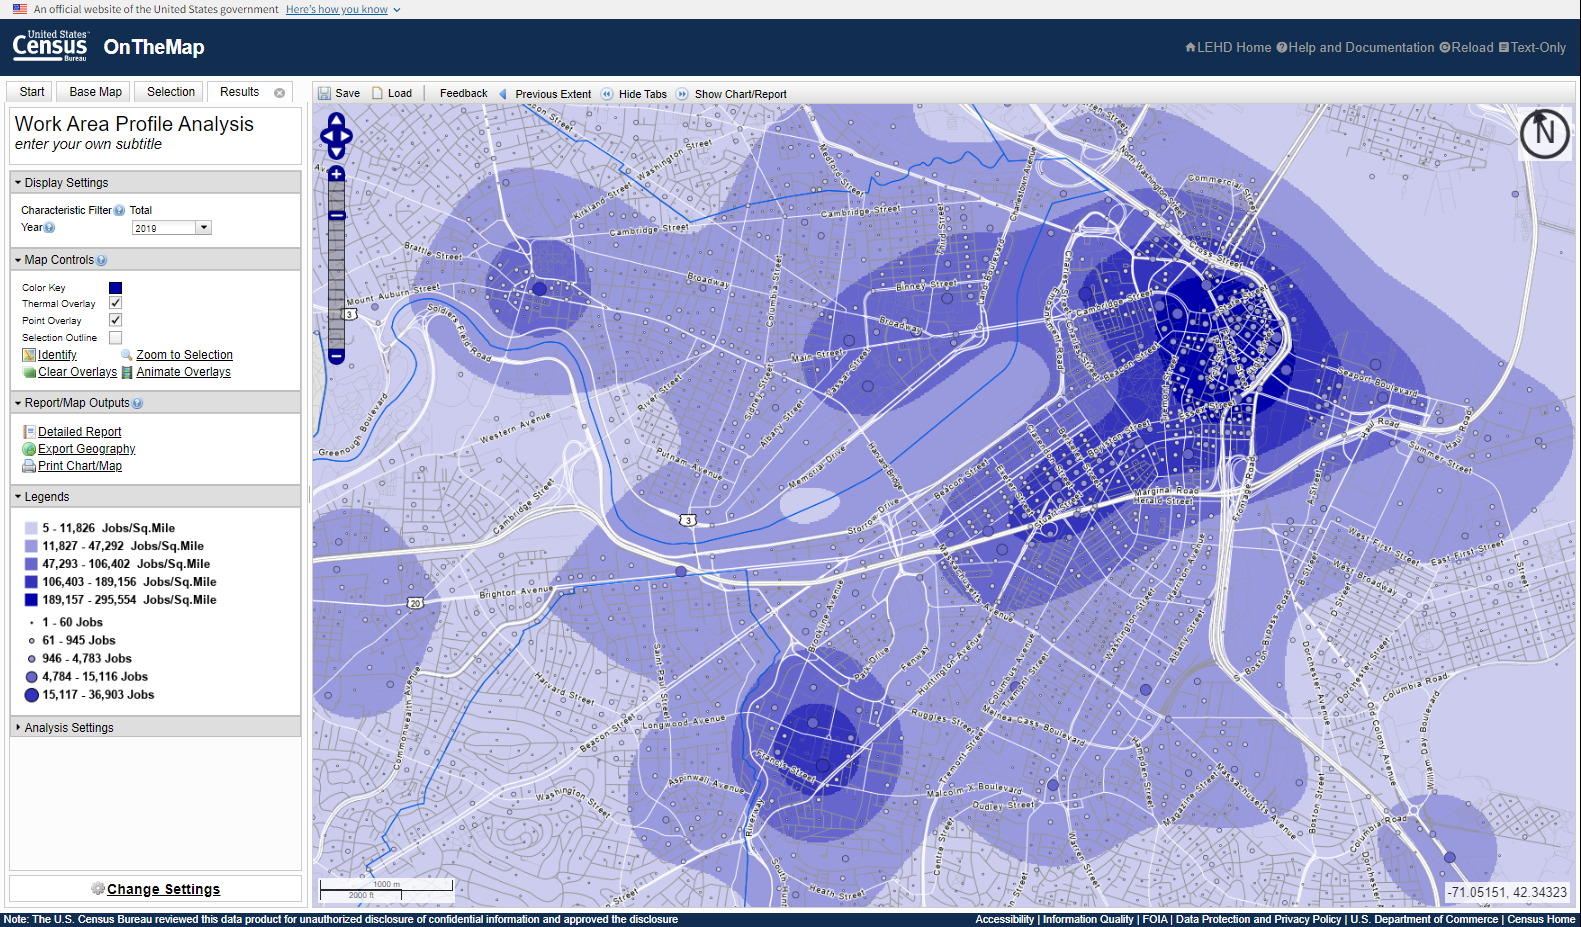Click the Identify tool icon

tap(29, 355)
